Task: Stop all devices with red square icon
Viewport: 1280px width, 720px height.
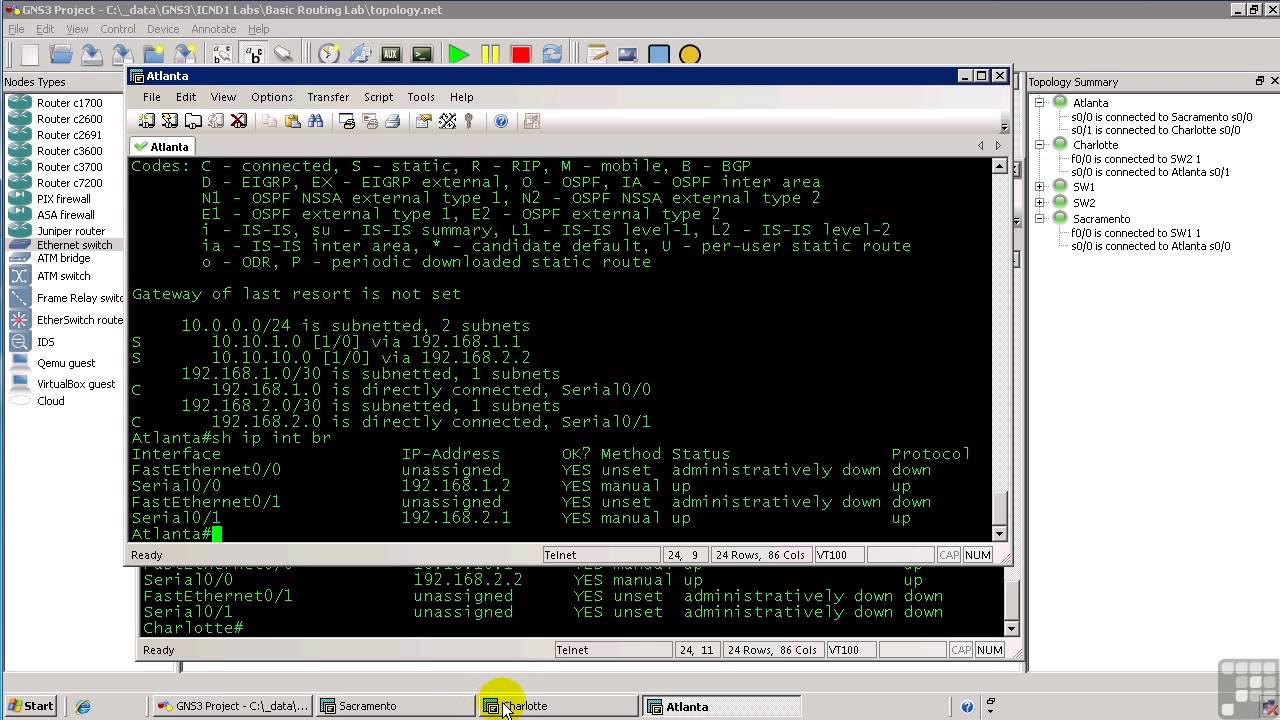Action: point(521,54)
